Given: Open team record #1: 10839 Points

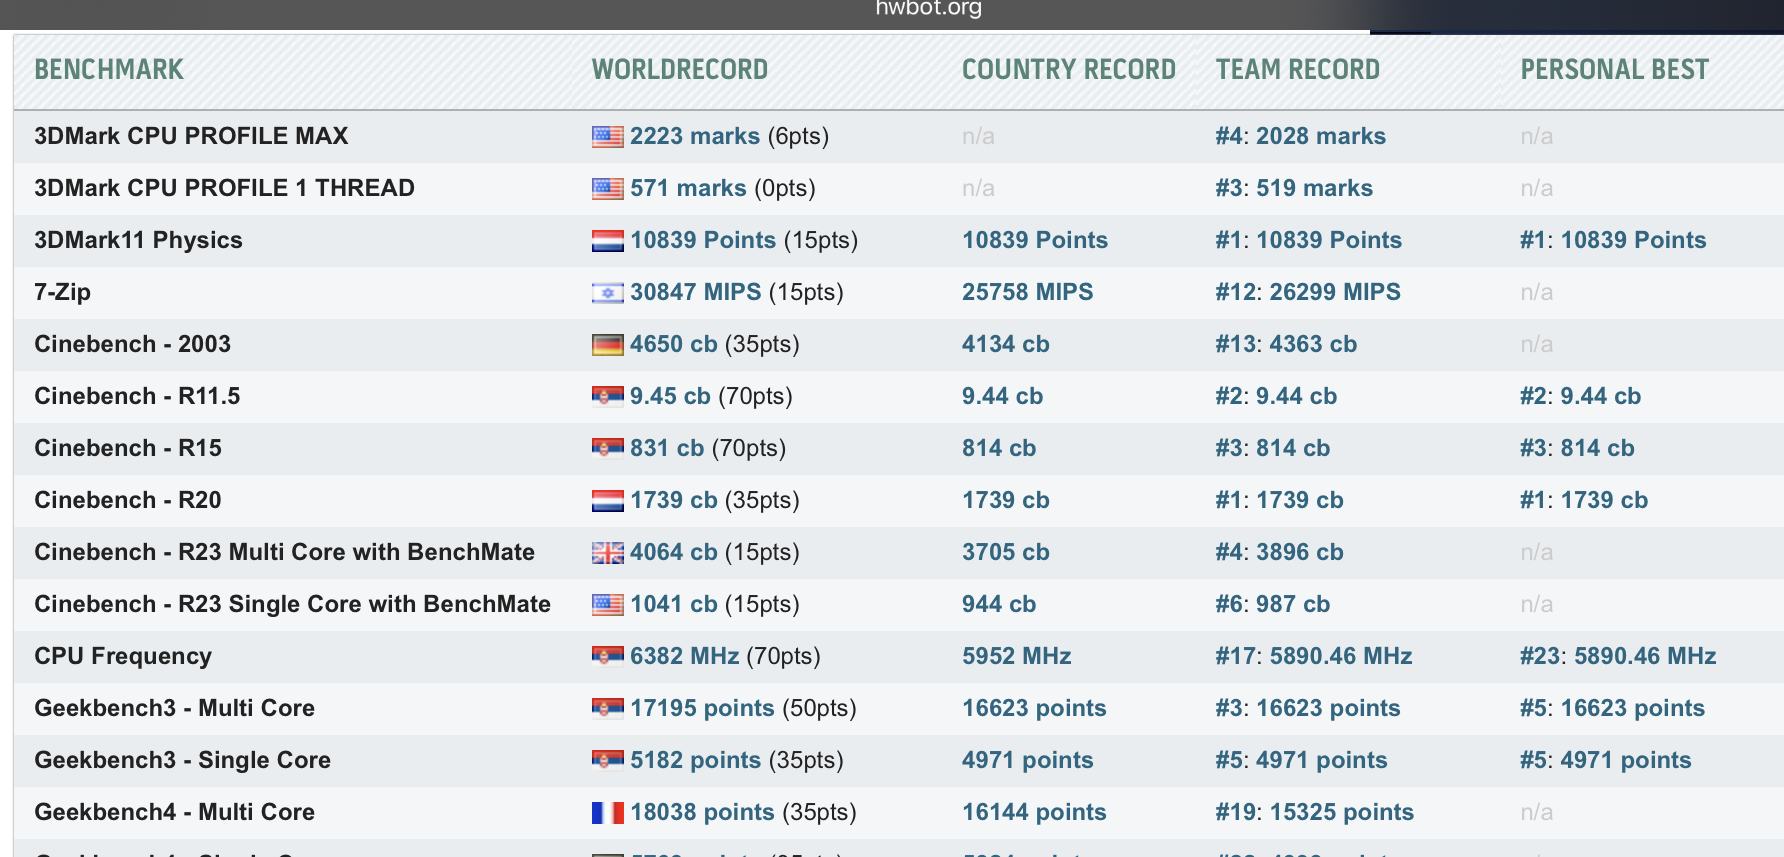Looking at the screenshot, I should pos(1309,240).
